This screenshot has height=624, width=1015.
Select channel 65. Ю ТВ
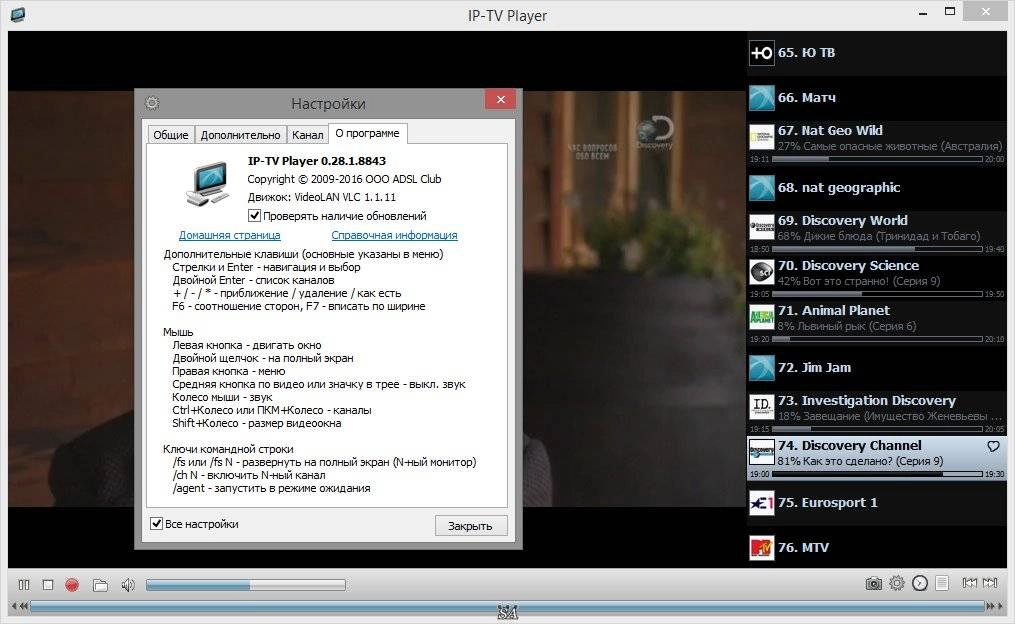876,53
